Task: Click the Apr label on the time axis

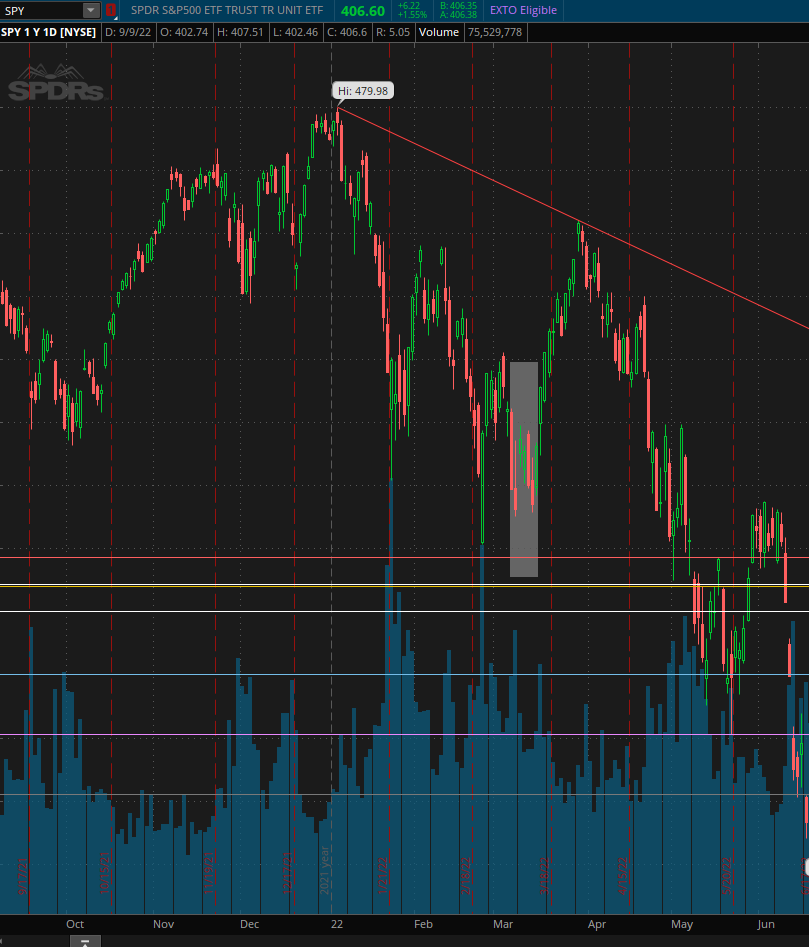Action: [596, 924]
